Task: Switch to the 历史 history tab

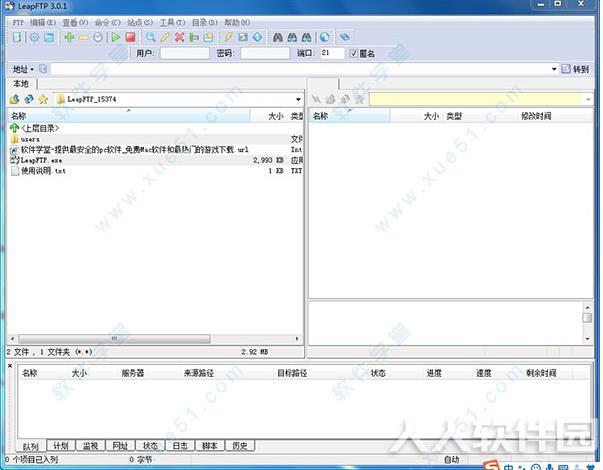Action: coord(240,445)
